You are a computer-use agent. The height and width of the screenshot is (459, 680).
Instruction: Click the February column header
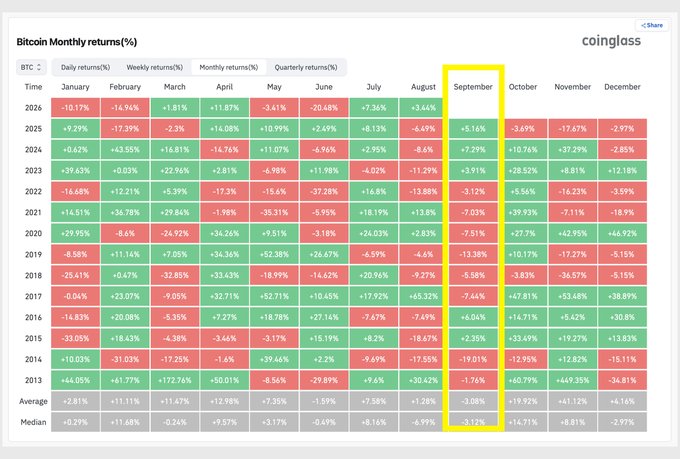(125, 87)
